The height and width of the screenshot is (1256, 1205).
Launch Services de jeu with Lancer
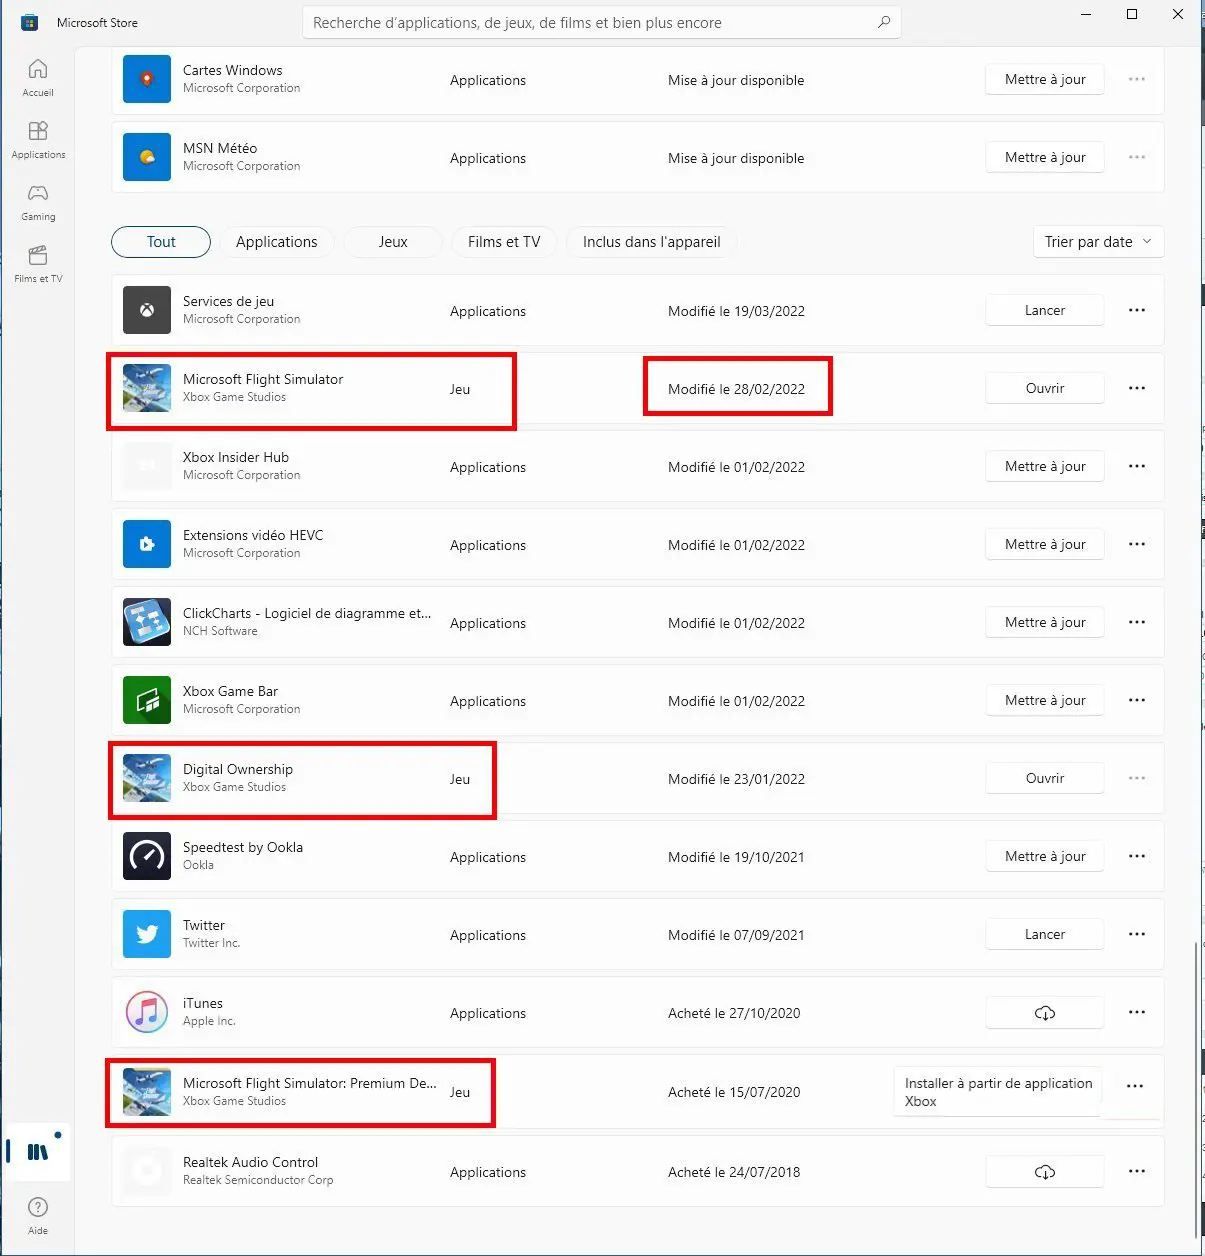point(1045,310)
